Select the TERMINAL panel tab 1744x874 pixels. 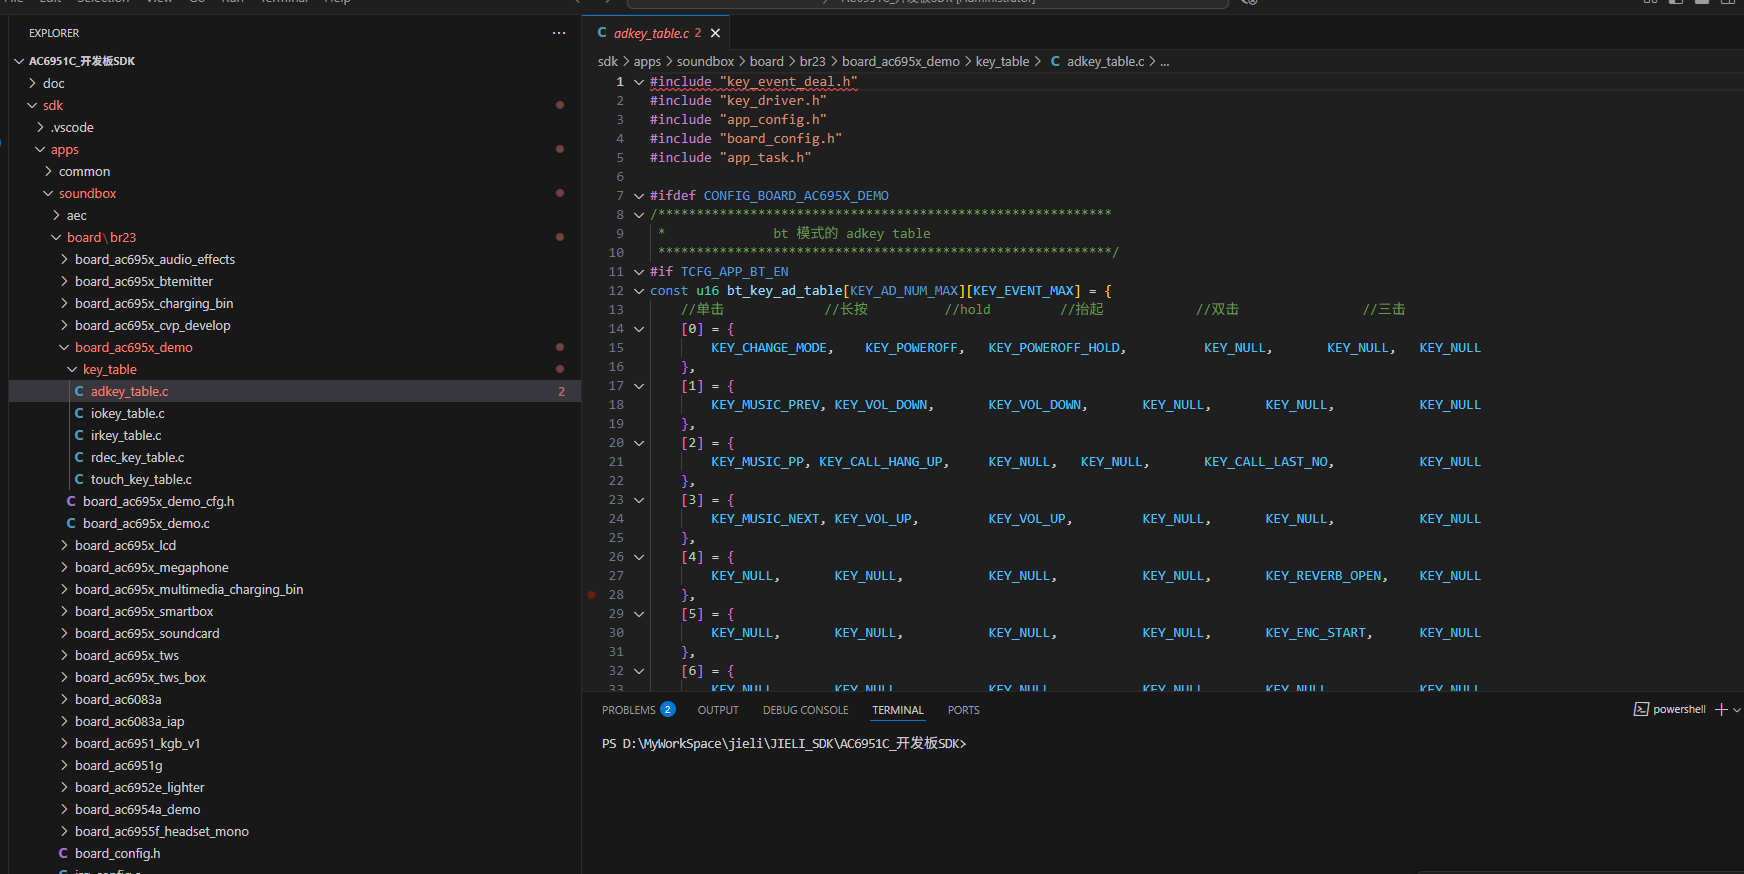tap(898, 710)
